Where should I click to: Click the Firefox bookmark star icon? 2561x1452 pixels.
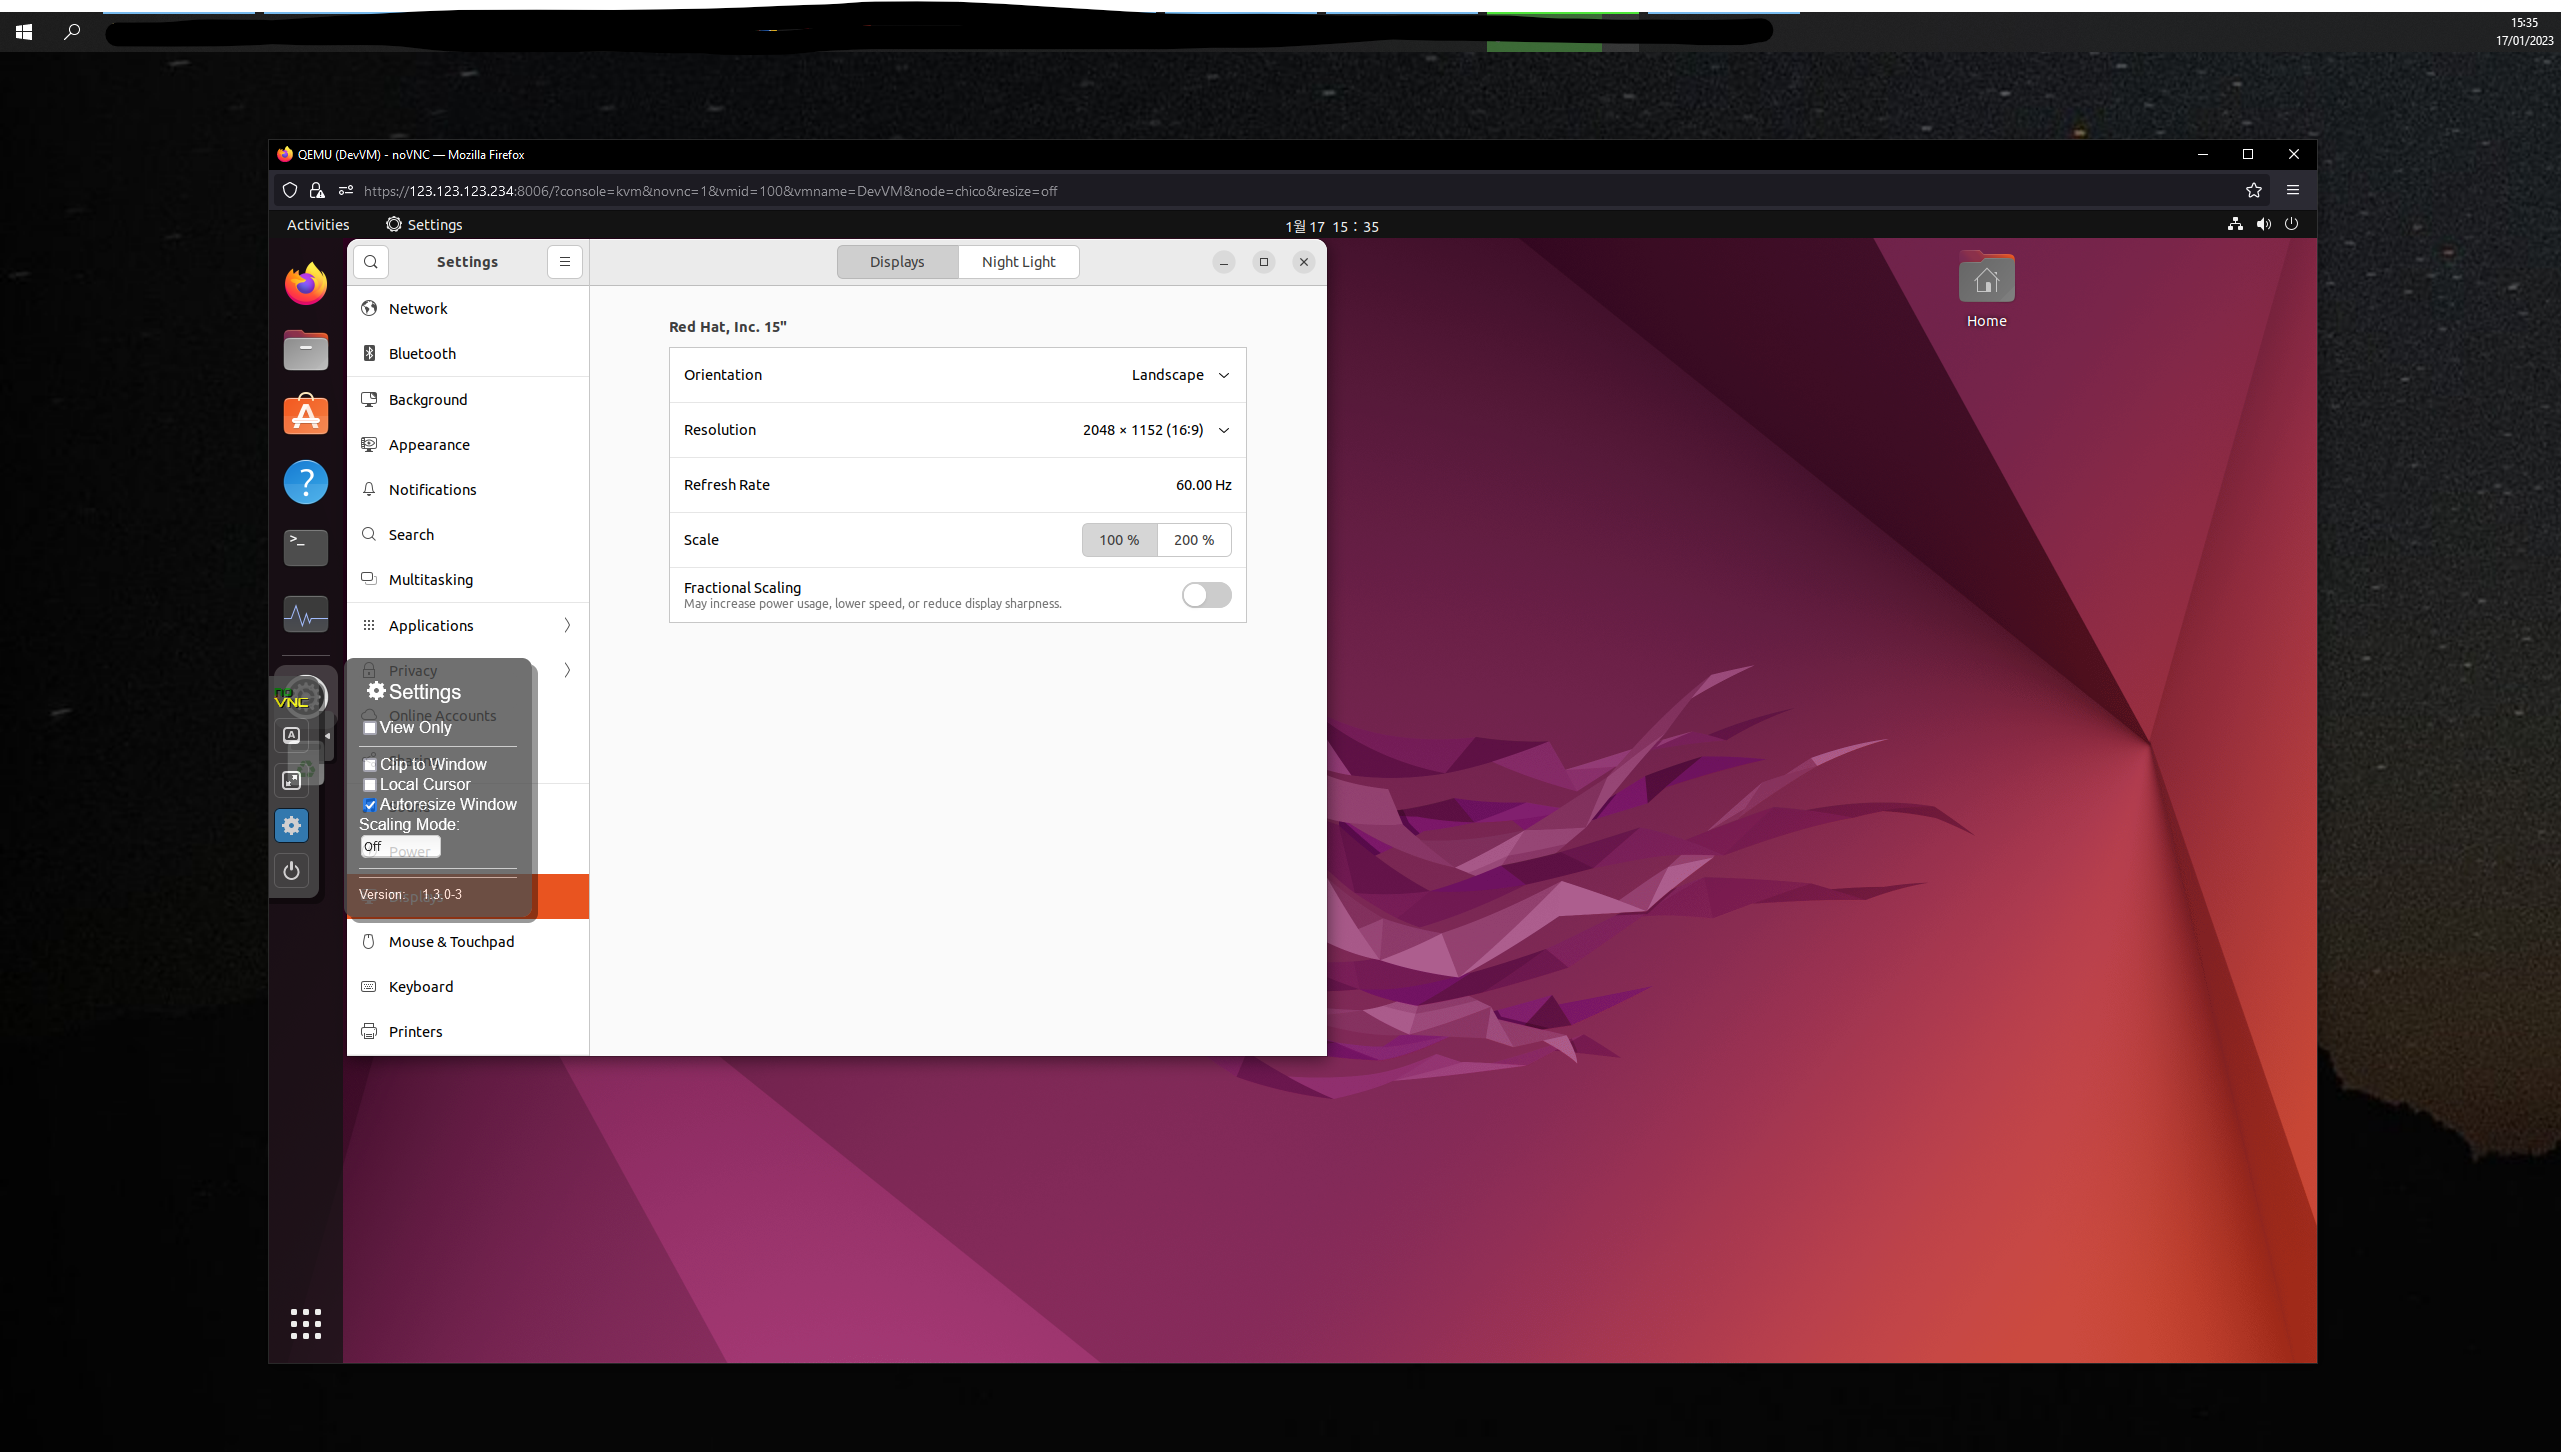(x=2254, y=190)
